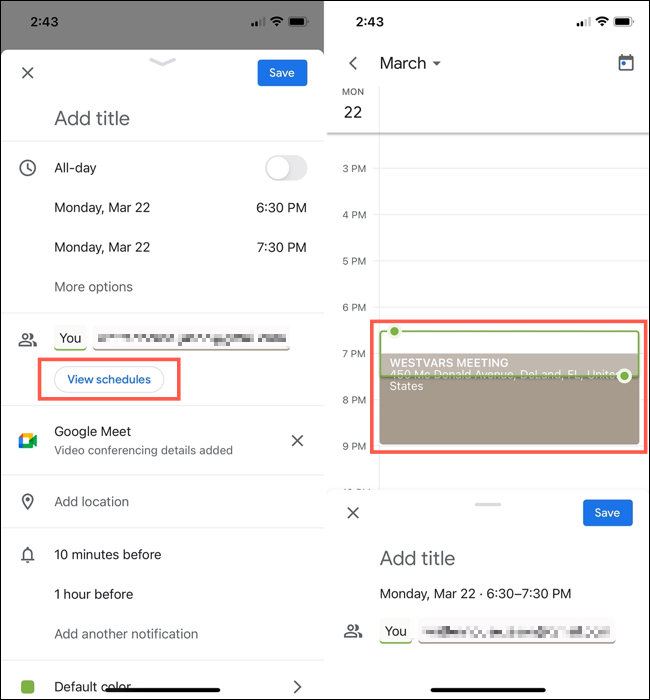Edit the 1 hour before notification

tap(94, 594)
